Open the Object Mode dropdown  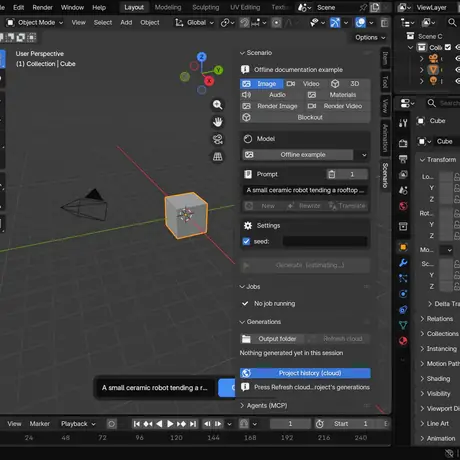pos(35,22)
